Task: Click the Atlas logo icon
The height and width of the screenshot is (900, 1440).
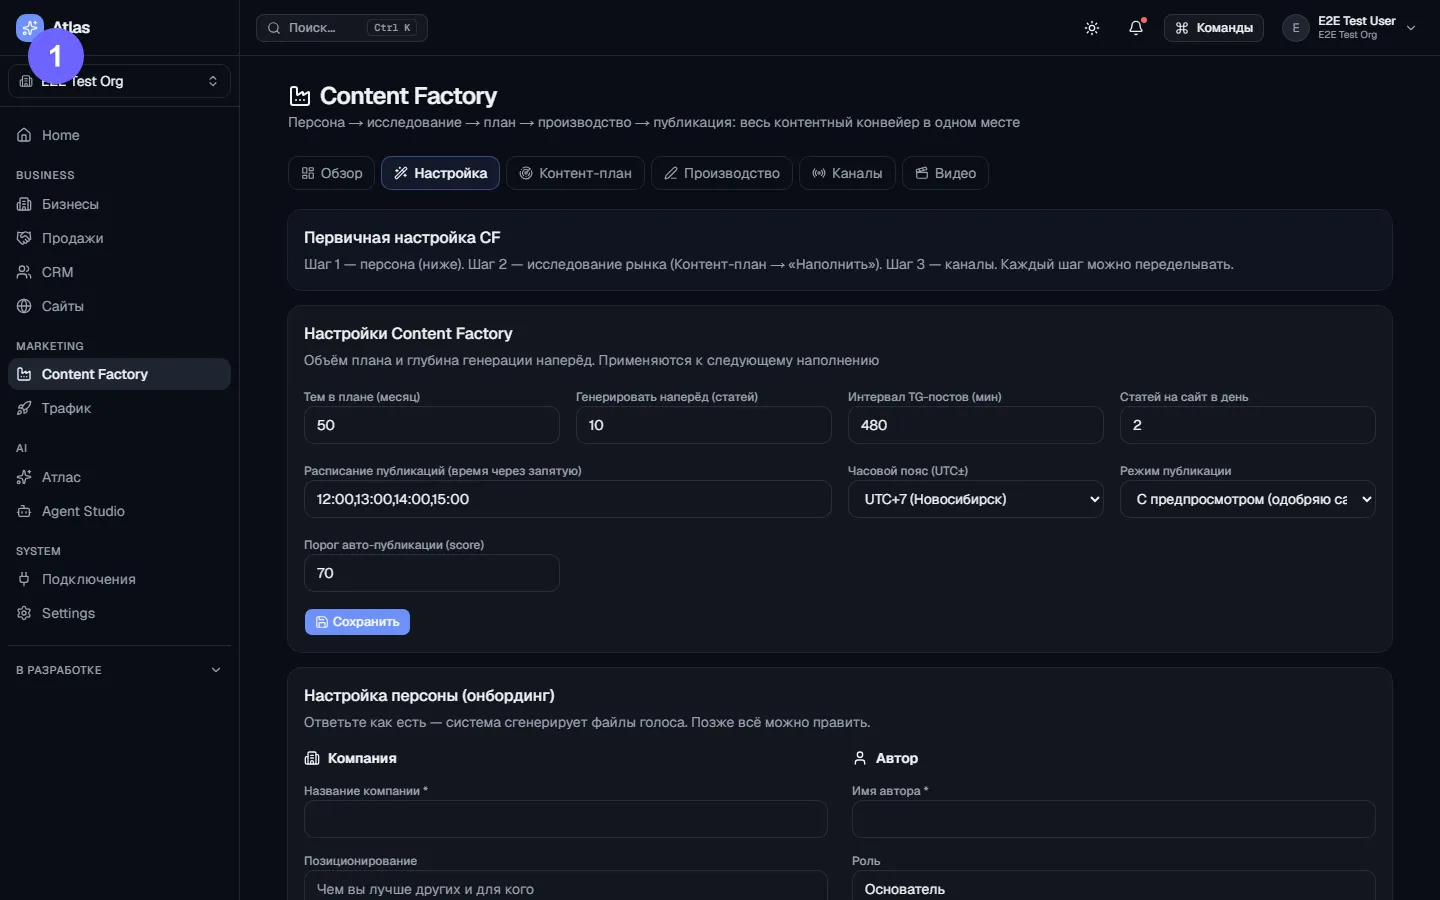Action: click(30, 28)
